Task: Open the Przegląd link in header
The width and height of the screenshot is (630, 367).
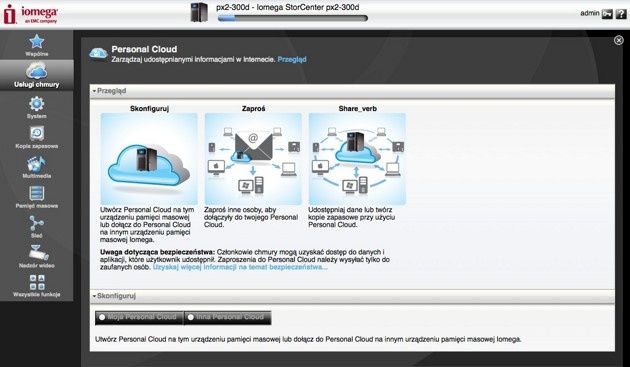Action: (292, 59)
